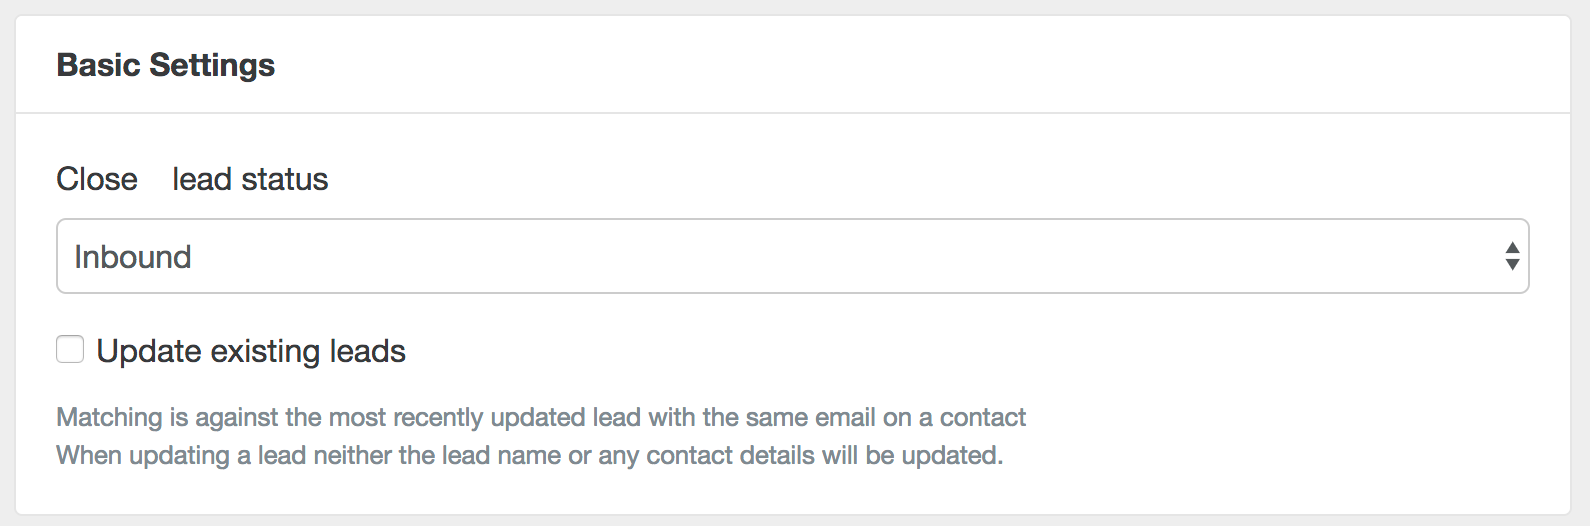The image size is (1590, 526).
Task: Click the 'Update existing leads' label text
Action: coord(251,351)
